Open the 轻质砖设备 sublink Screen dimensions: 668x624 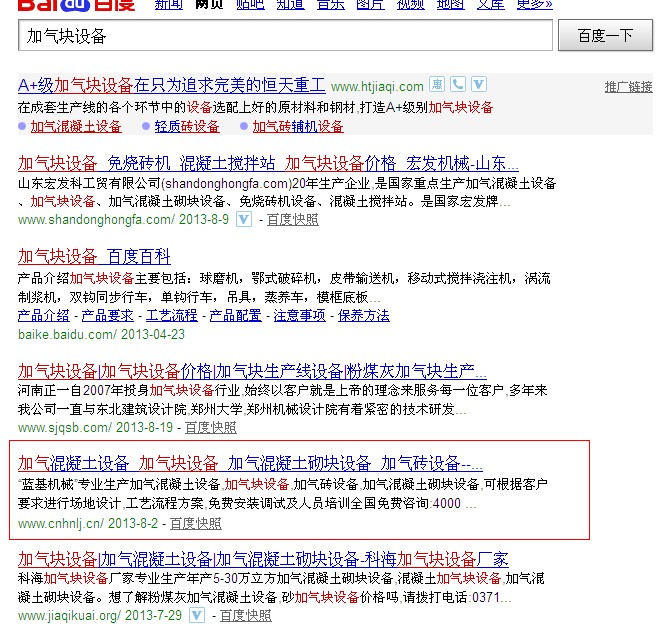187,127
